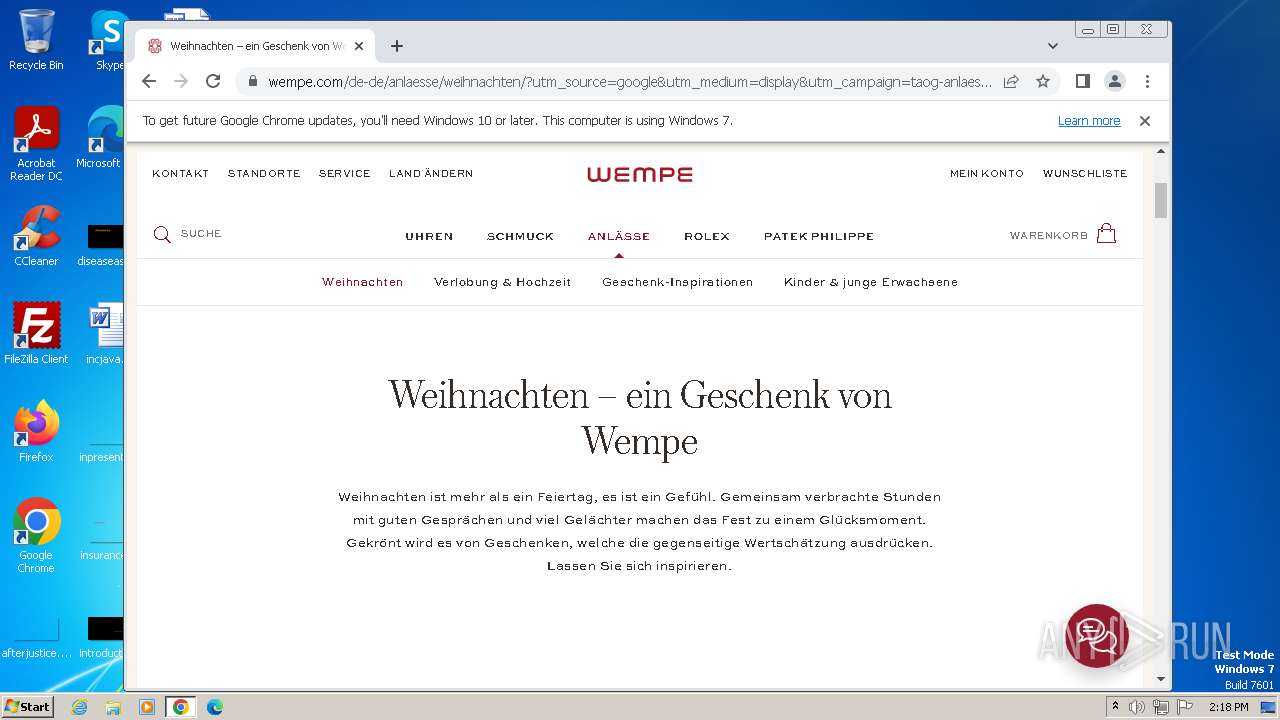Open the shopping bag icon

point(1106,234)
